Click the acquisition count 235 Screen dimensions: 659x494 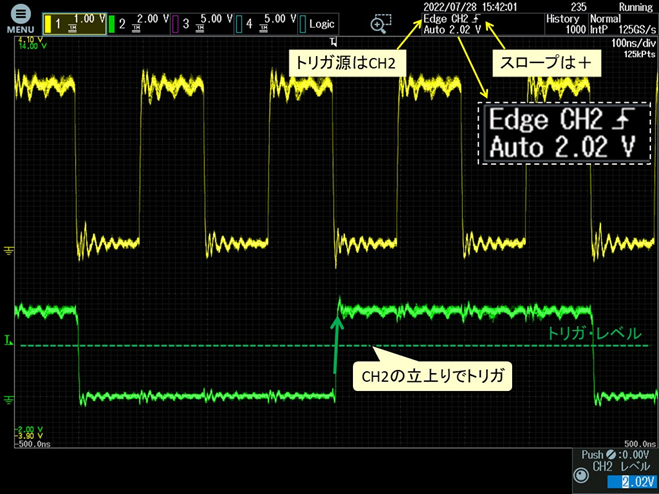[579, 7]
